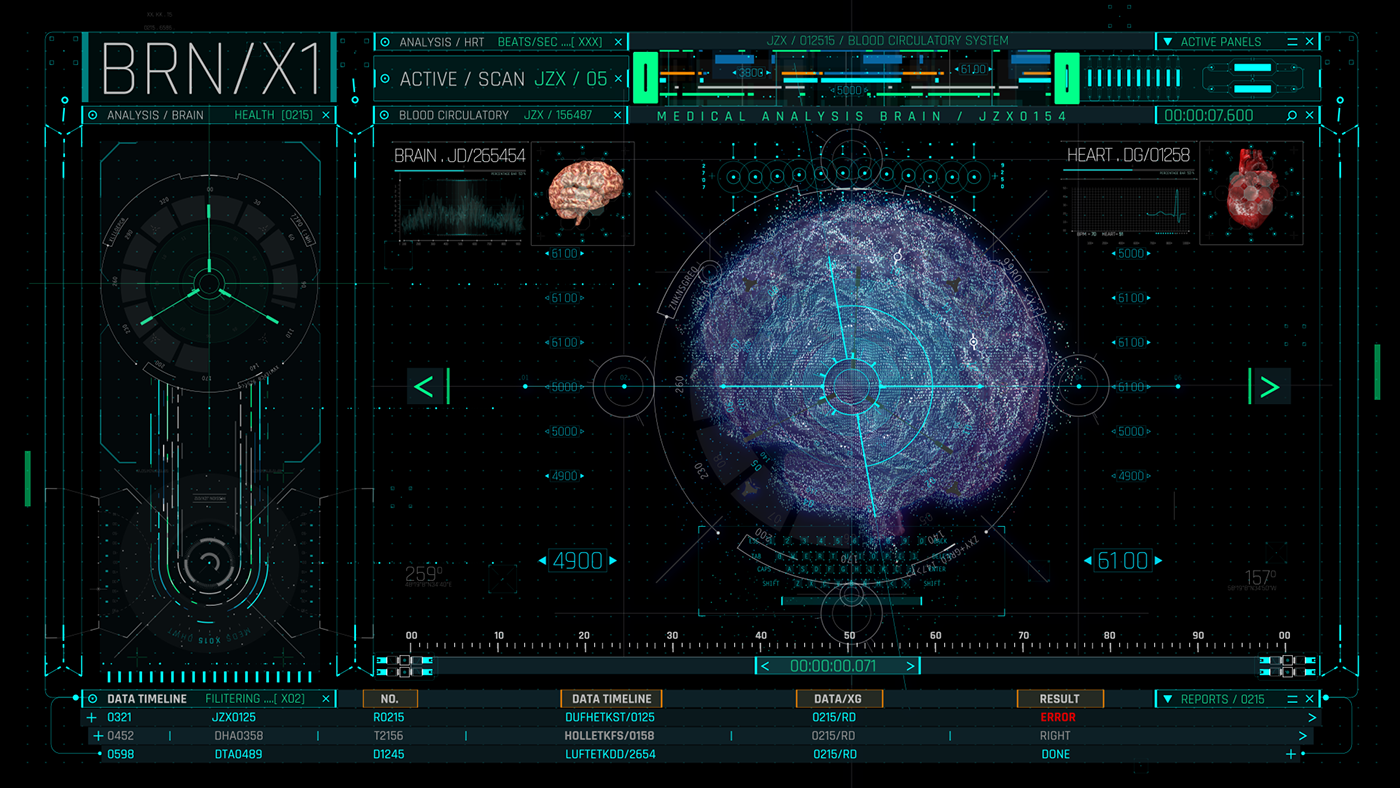The width and height of the screenshot is (1400, 788).
Task: Toggle the upper cyan pill in Active Panels
Action: tap(1252, 68)
